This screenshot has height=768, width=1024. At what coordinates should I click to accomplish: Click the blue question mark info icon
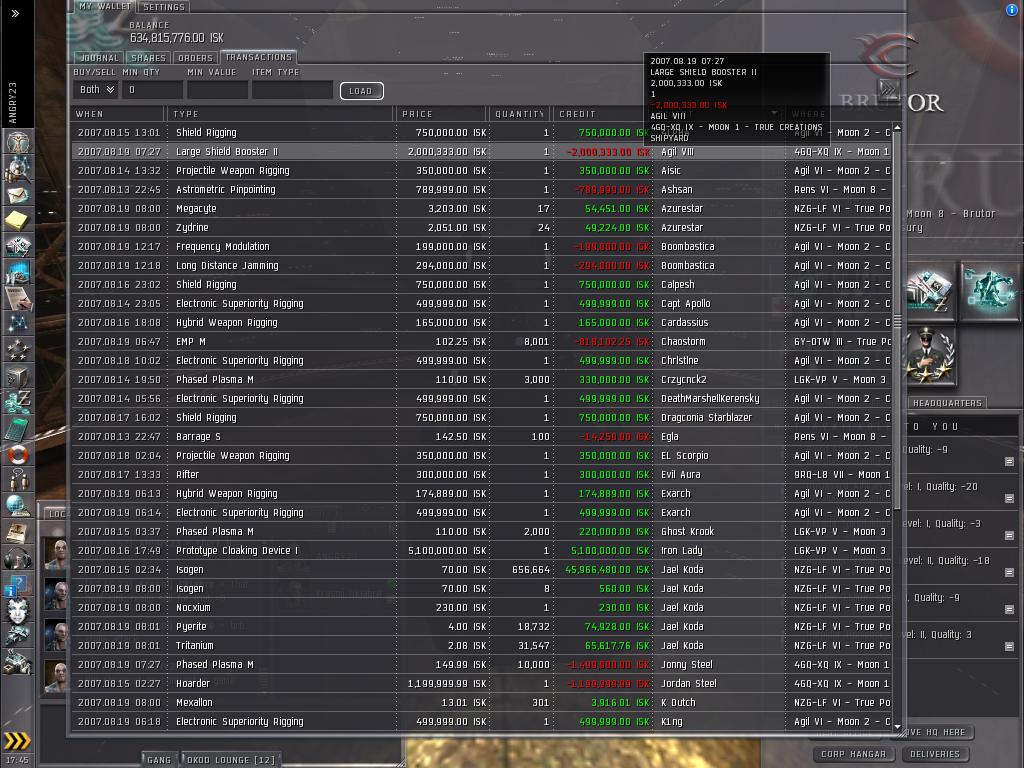point(17,584)
